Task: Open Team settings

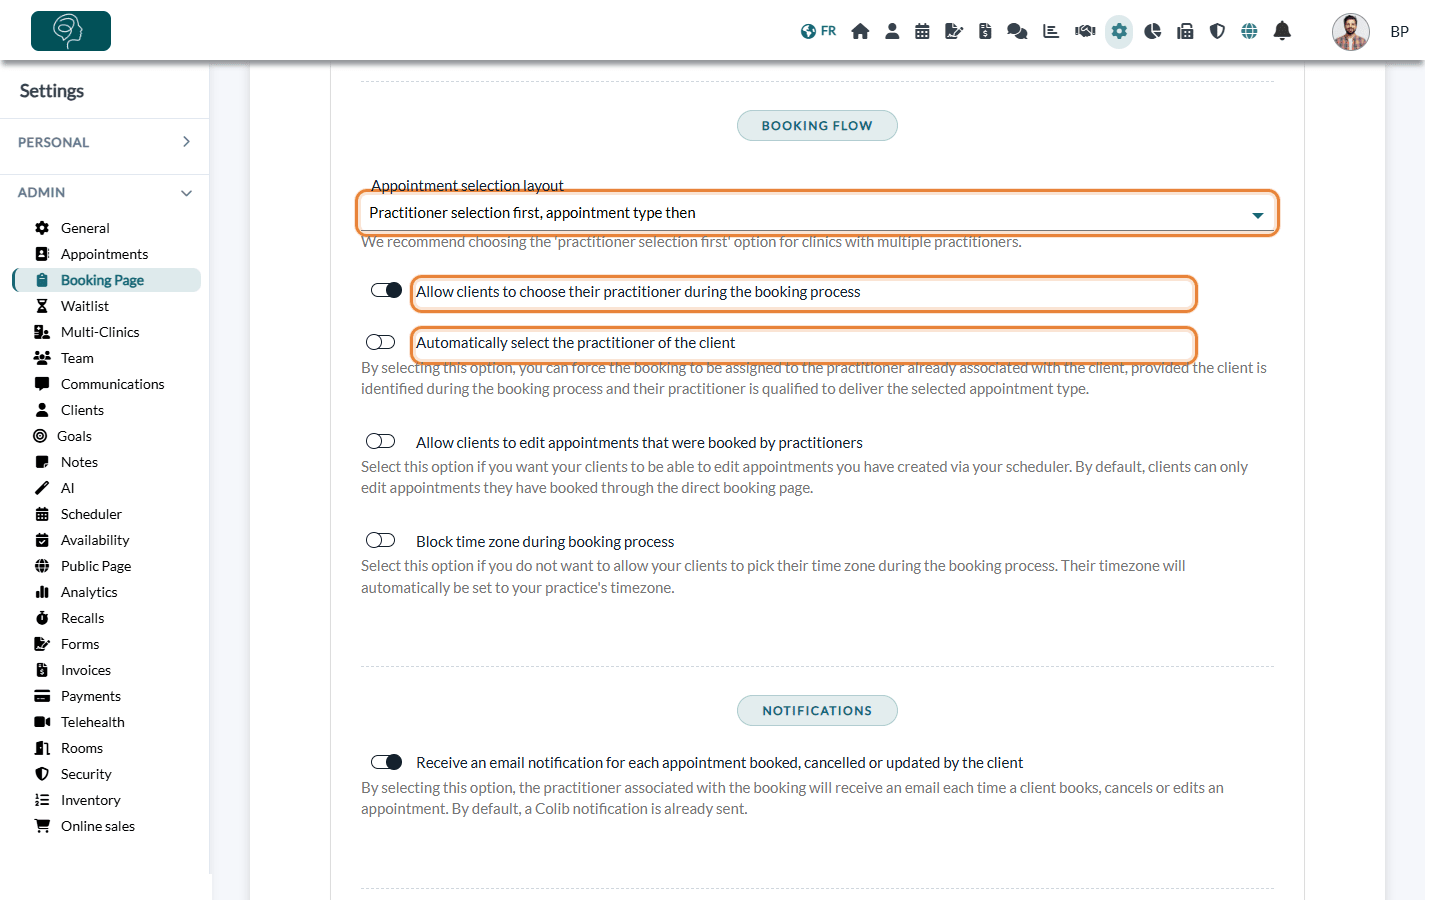Action: [77, 358]
